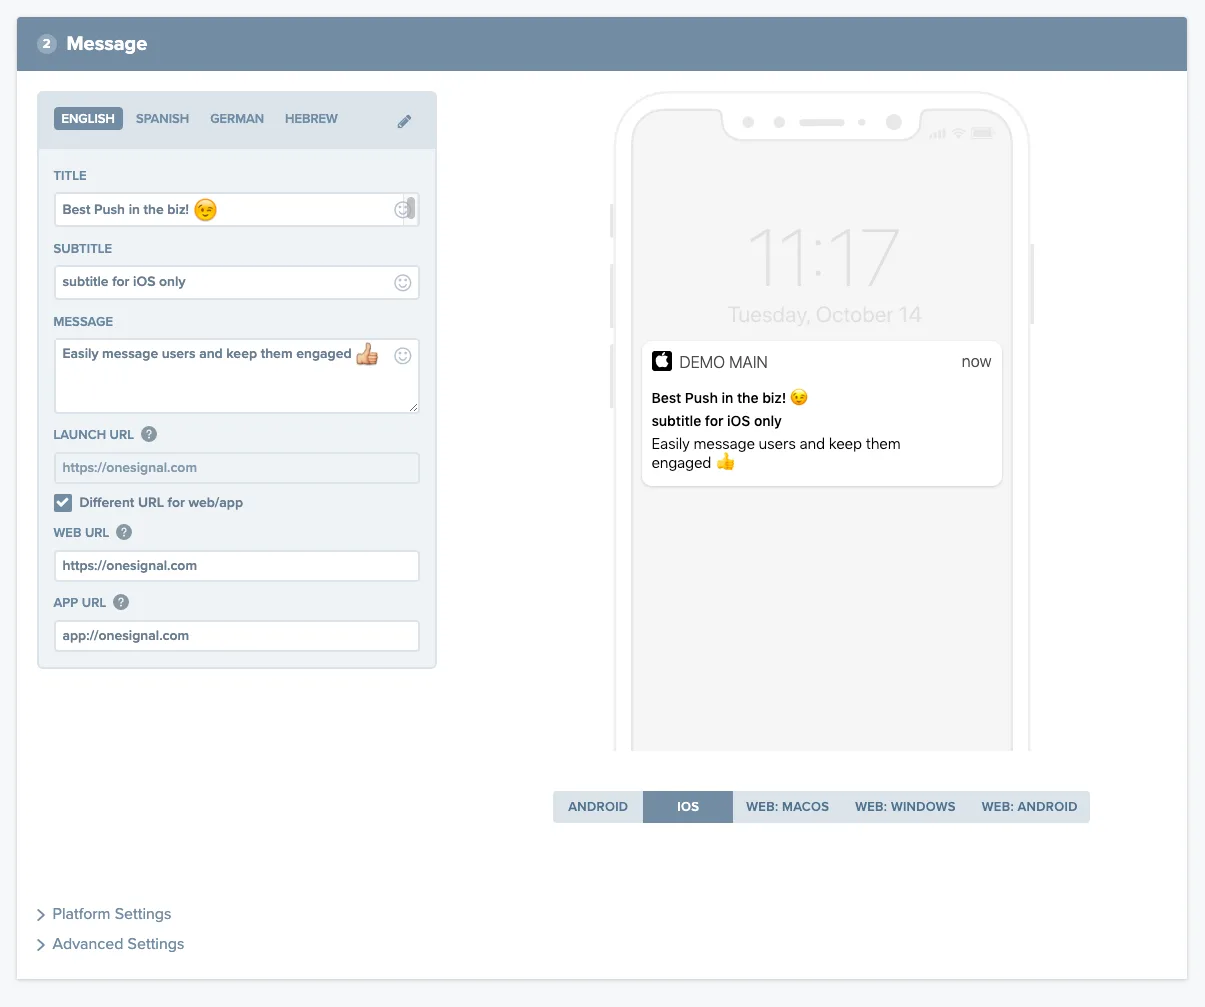Switch preview to ANDROID
Image resolution: width=1205 pixels, height=1007 pixels.
(x=597, y=806)
